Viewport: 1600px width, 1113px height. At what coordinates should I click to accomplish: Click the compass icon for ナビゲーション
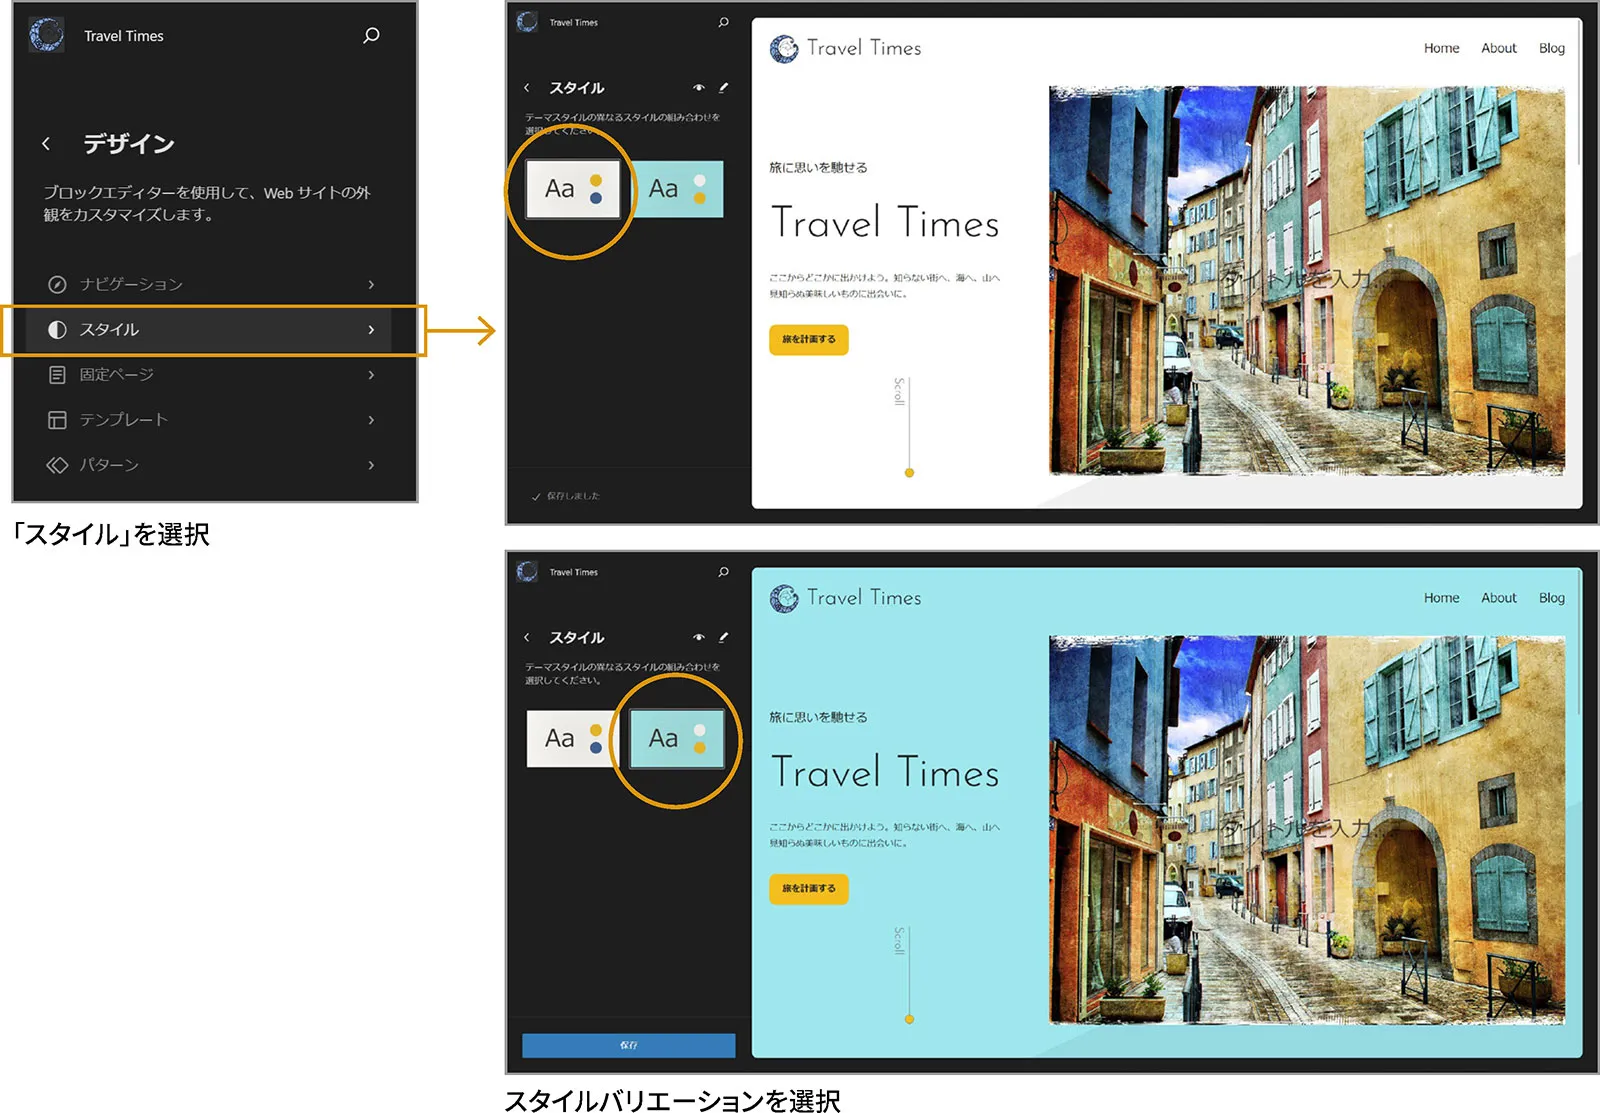(x=57, y=285)
